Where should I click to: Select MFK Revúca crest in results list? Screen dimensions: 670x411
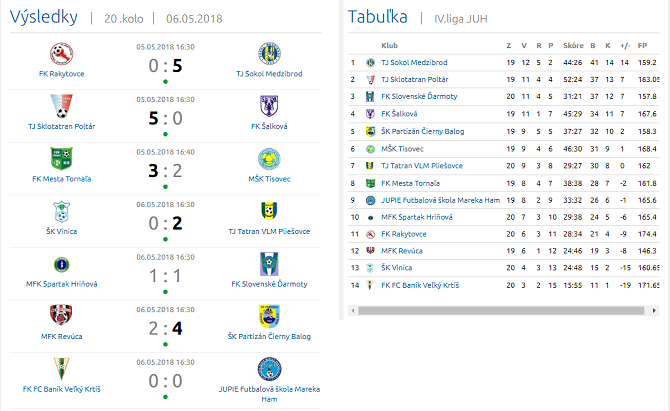[62, 315]
